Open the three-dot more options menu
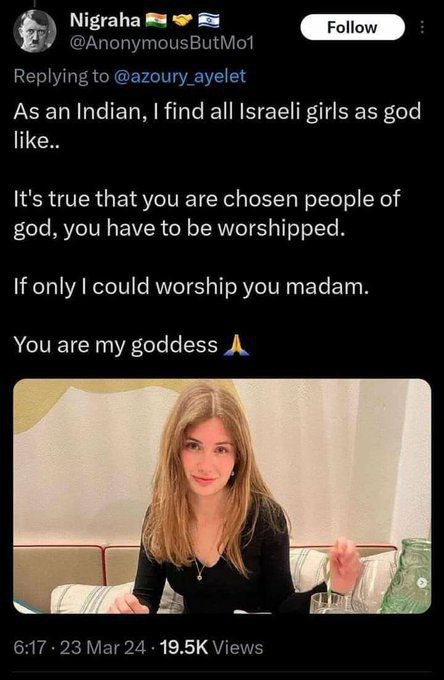 tap(422, 27)
